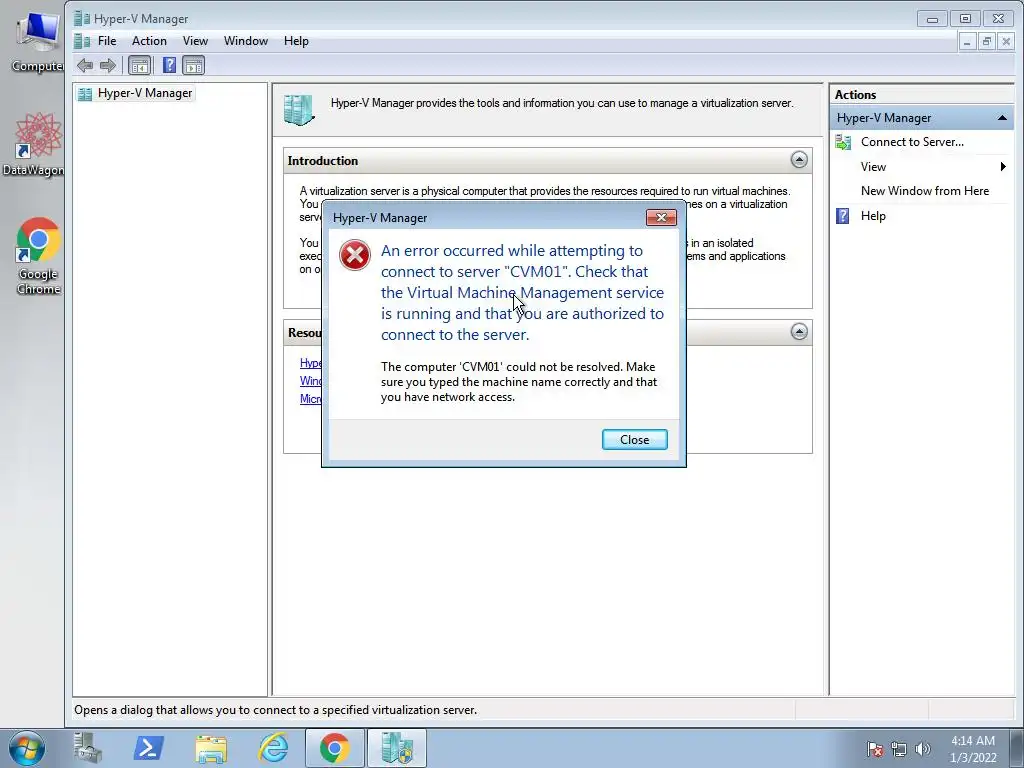Screen dimensions: 1024x768
Task: Dismiss error dialog with red X button
Action: click(x=661, y=217)
